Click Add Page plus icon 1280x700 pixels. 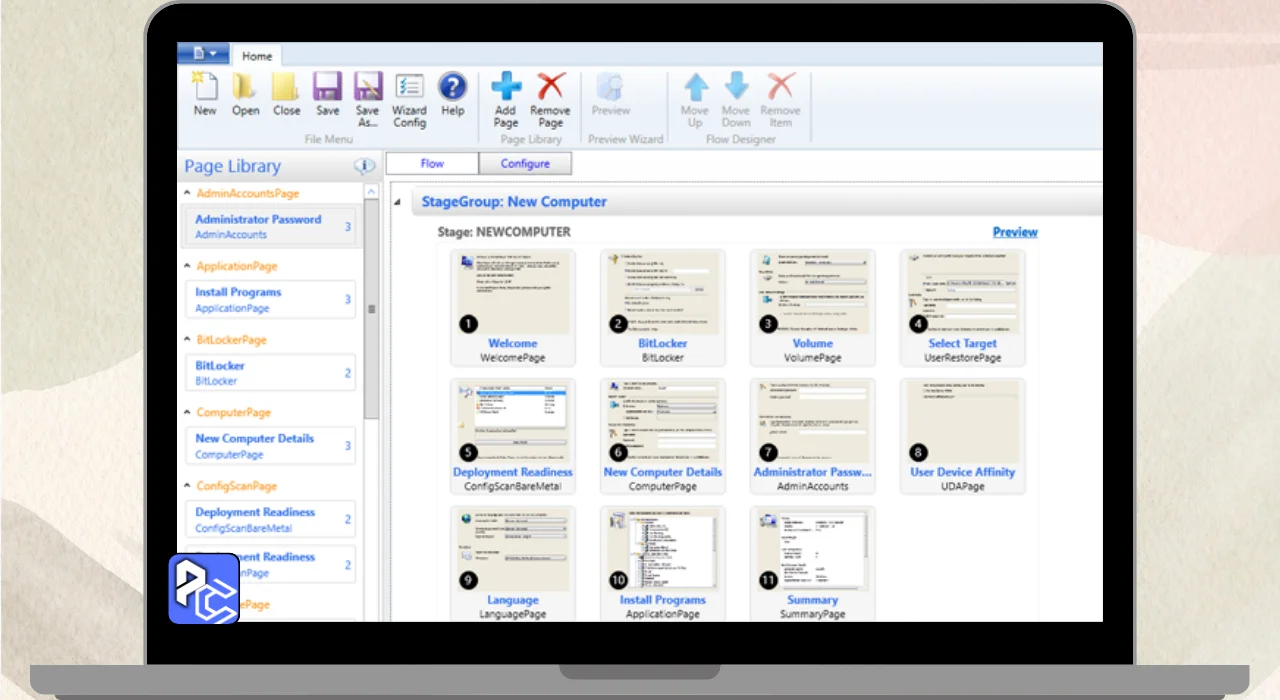click(x=506, y=87)
